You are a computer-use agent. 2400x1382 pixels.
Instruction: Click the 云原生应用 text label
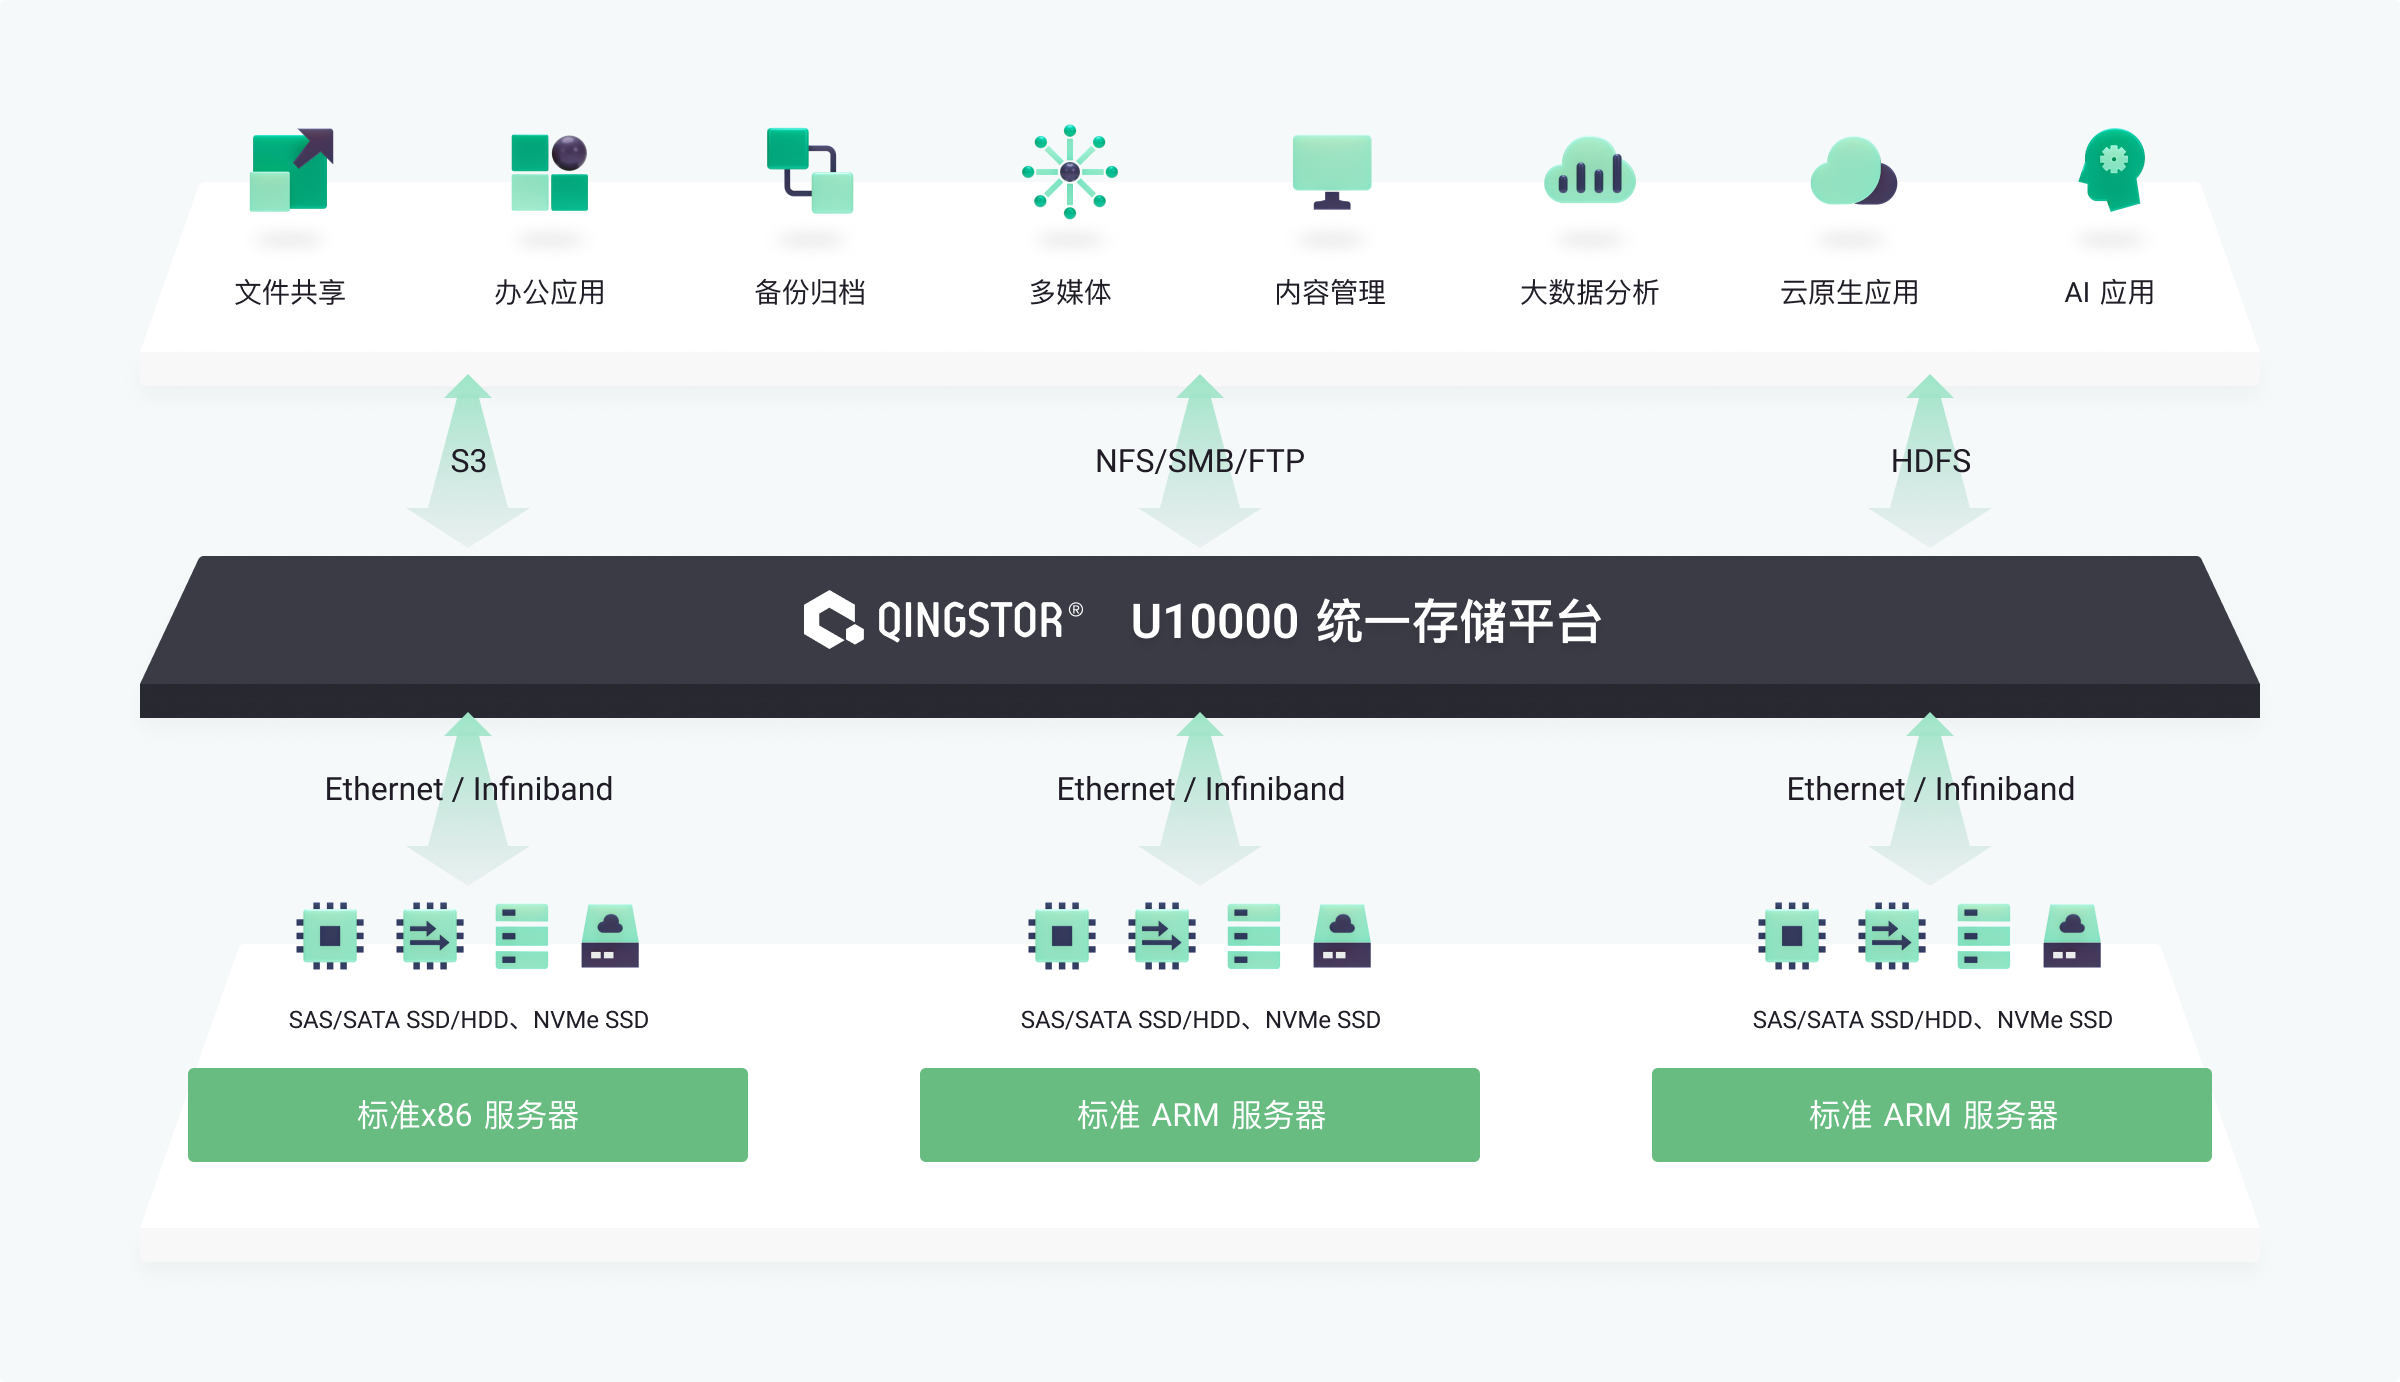coord(1850,292)
